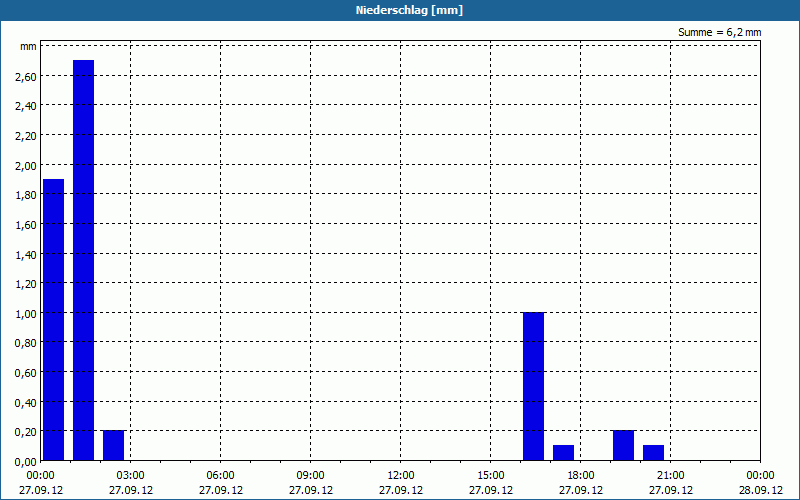Viewport: 800px width, 500px height.
Task: Select the Niederschlag [mm] chart title
Action: [409, 10]
